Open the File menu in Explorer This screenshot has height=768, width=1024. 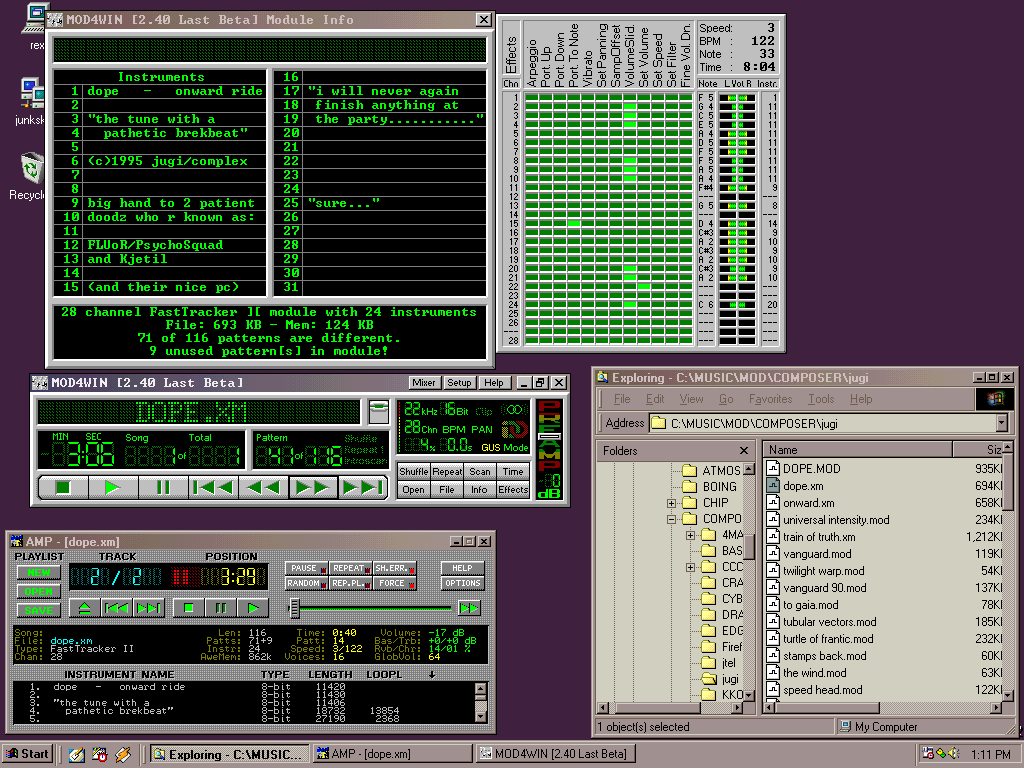[x=622, y=399]
